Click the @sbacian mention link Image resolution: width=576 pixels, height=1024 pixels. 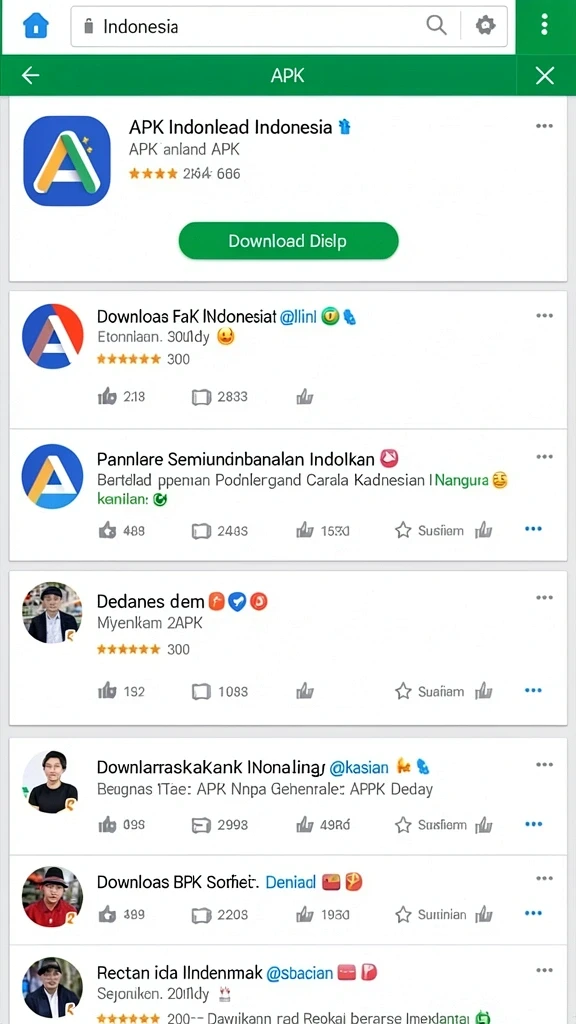click(300, 973)
